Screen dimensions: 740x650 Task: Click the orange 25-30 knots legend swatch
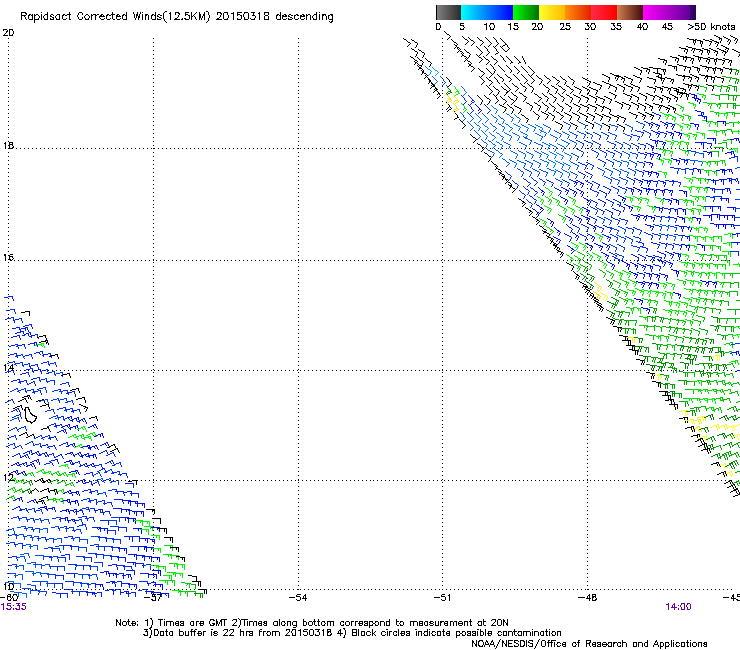(x=578, y=12)
